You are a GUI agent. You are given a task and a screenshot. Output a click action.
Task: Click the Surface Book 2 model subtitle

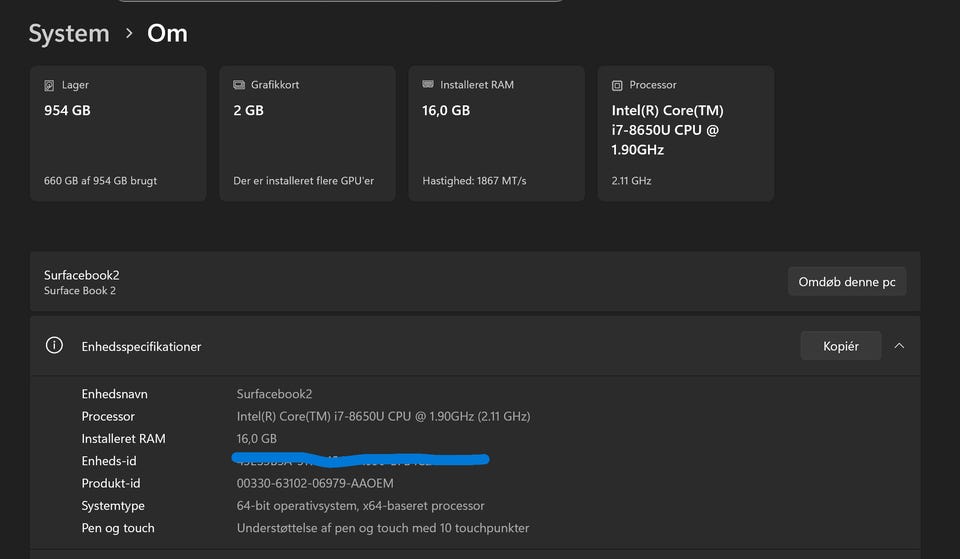pyautogui.click(x=80, y=291)
